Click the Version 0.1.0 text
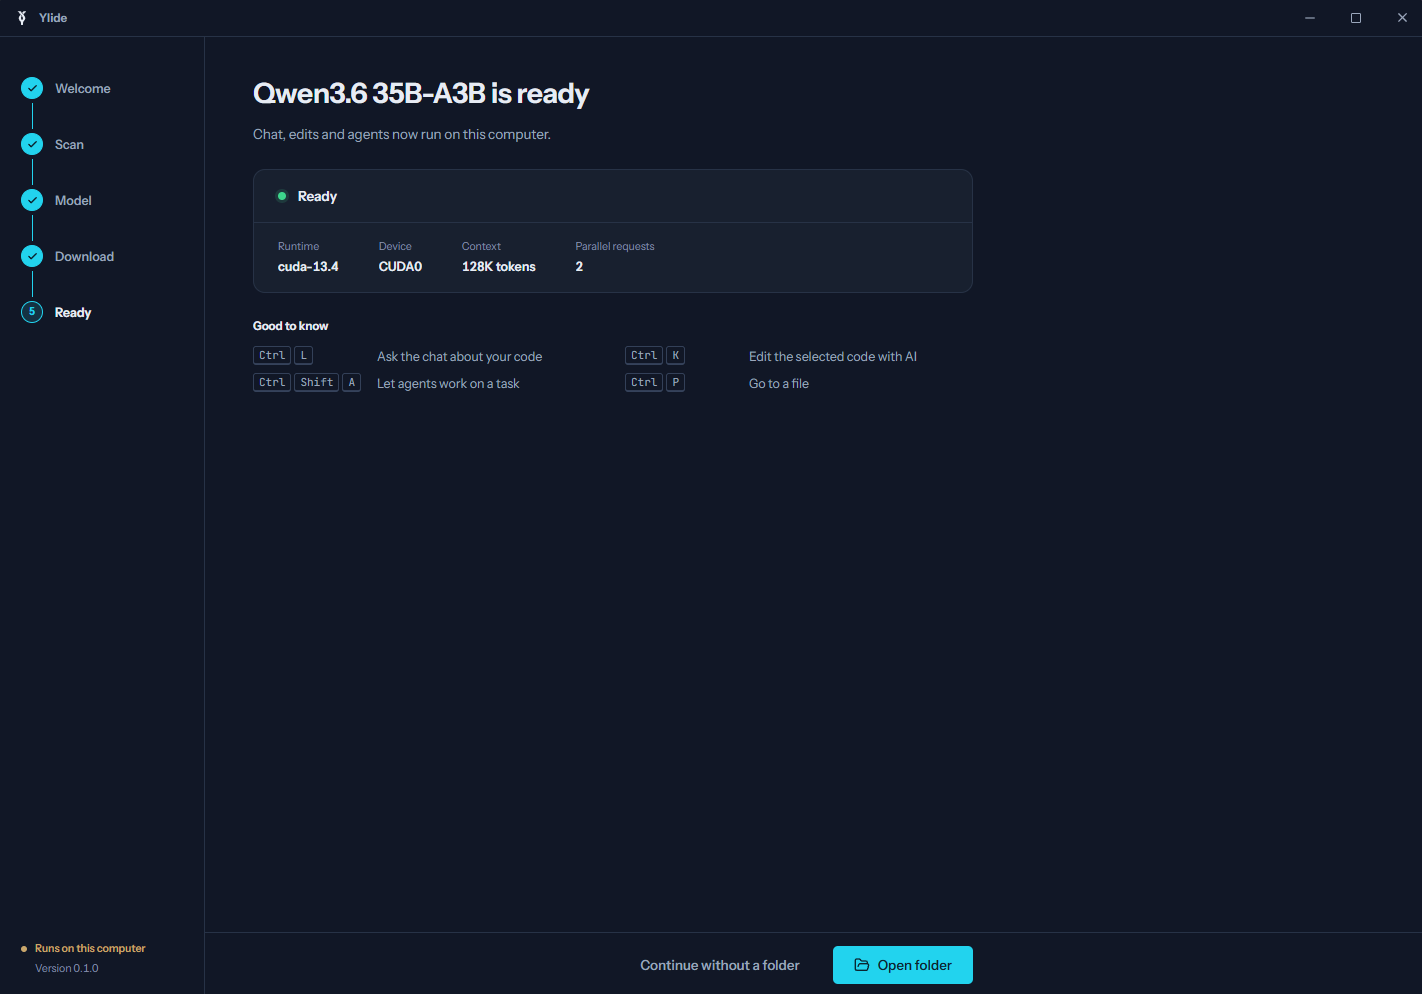The image size is (1422, 994). tap(67, 968)
